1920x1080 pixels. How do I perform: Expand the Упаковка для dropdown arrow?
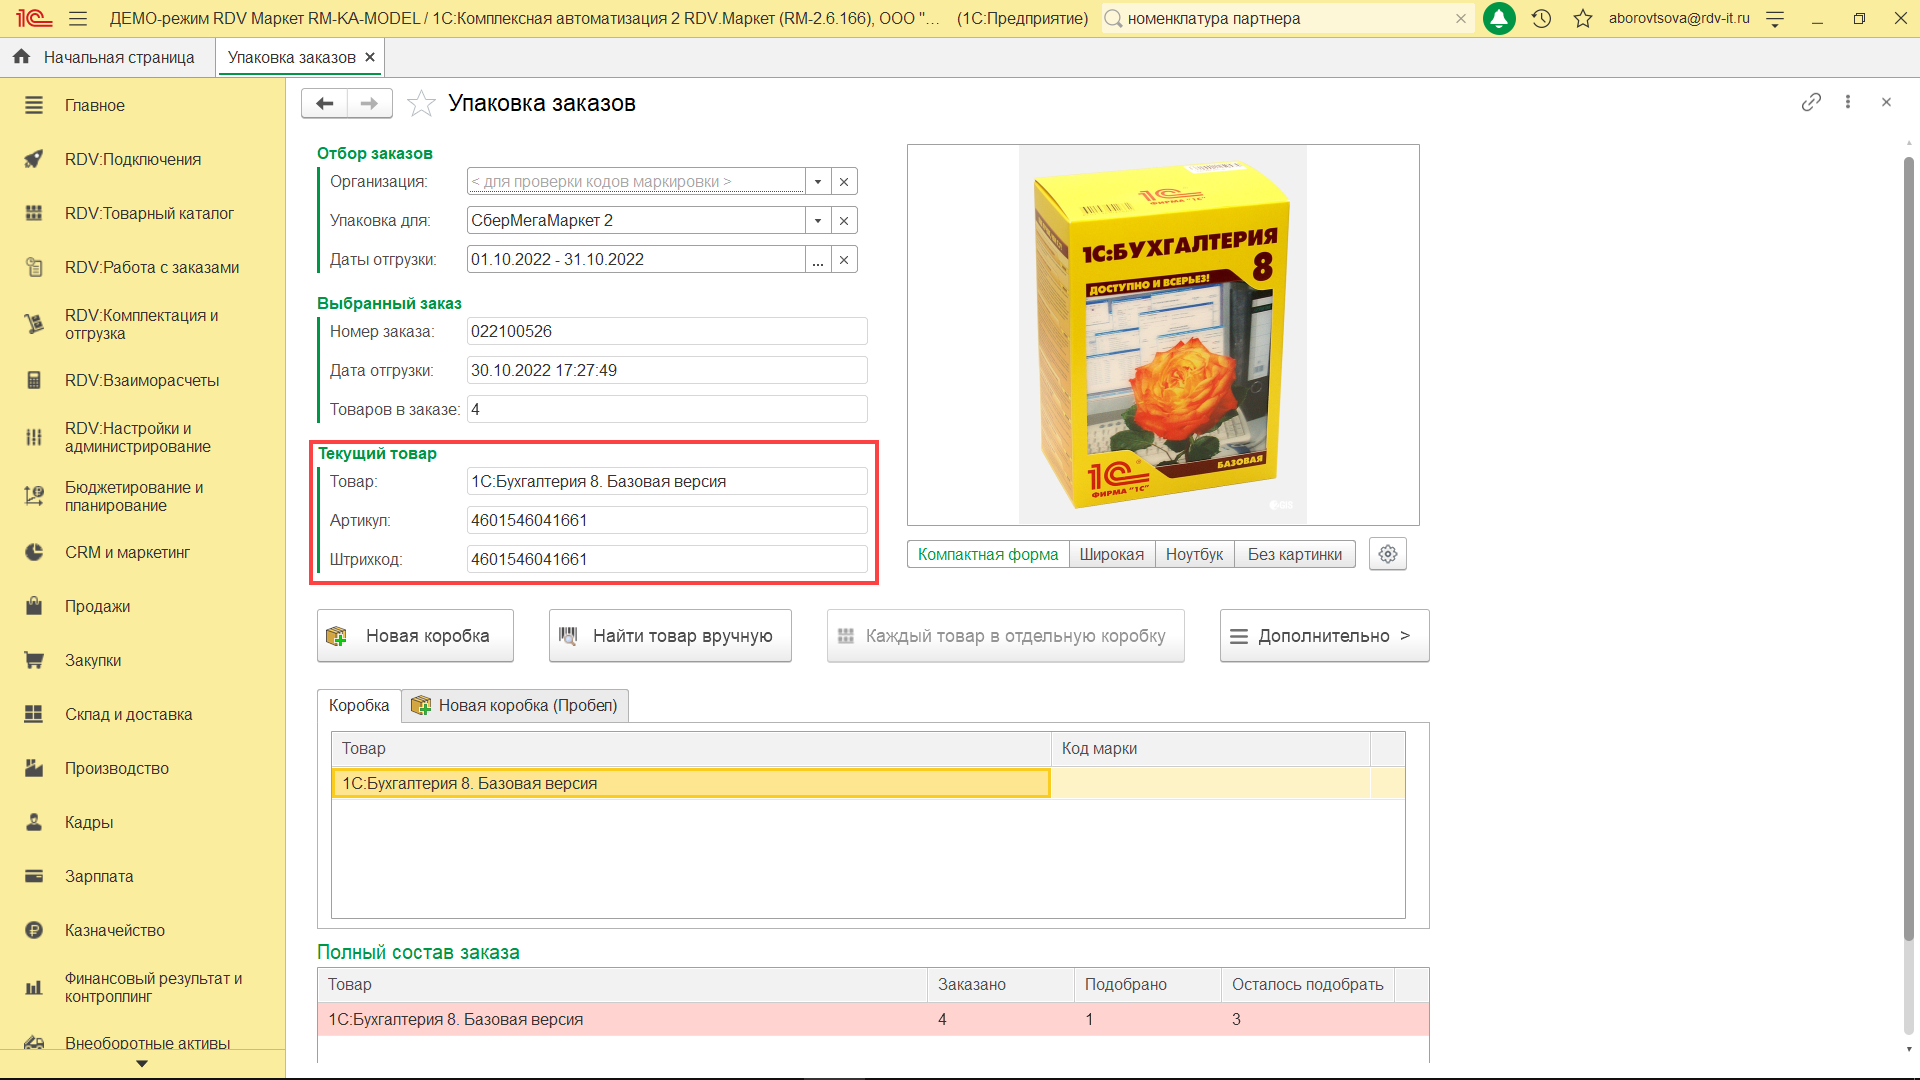(818, 220)
